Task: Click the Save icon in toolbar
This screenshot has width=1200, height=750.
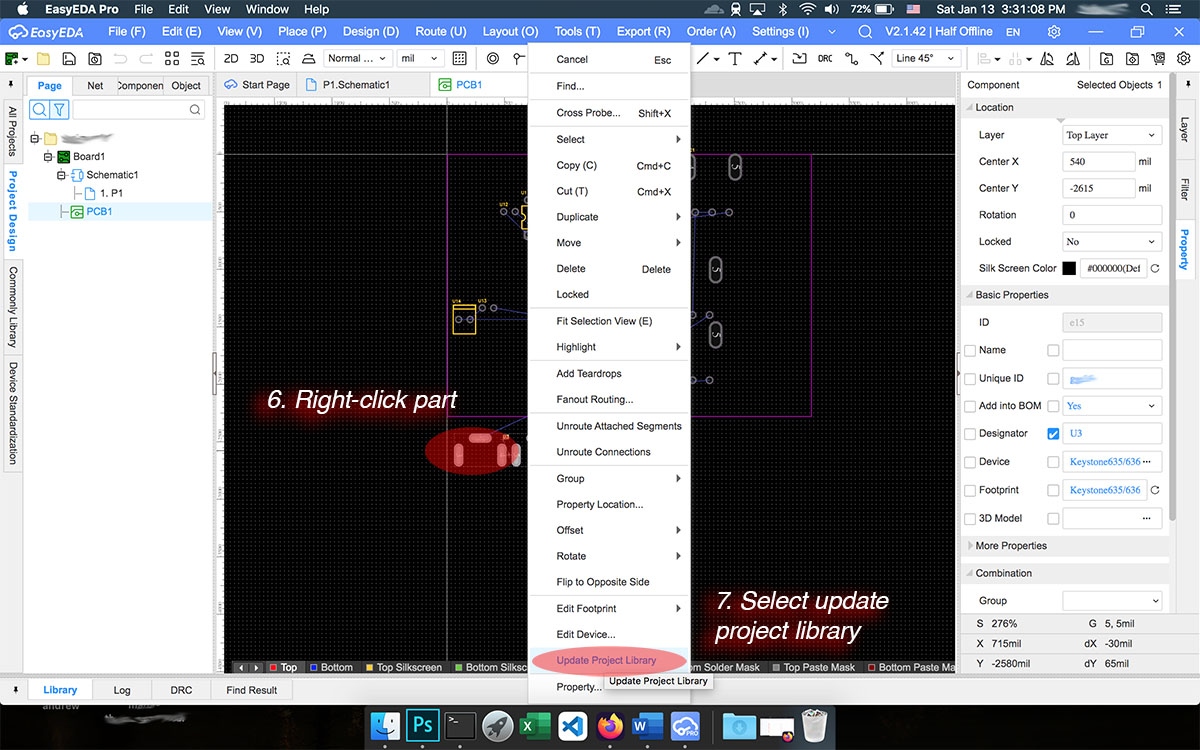Action: [69, 58]
